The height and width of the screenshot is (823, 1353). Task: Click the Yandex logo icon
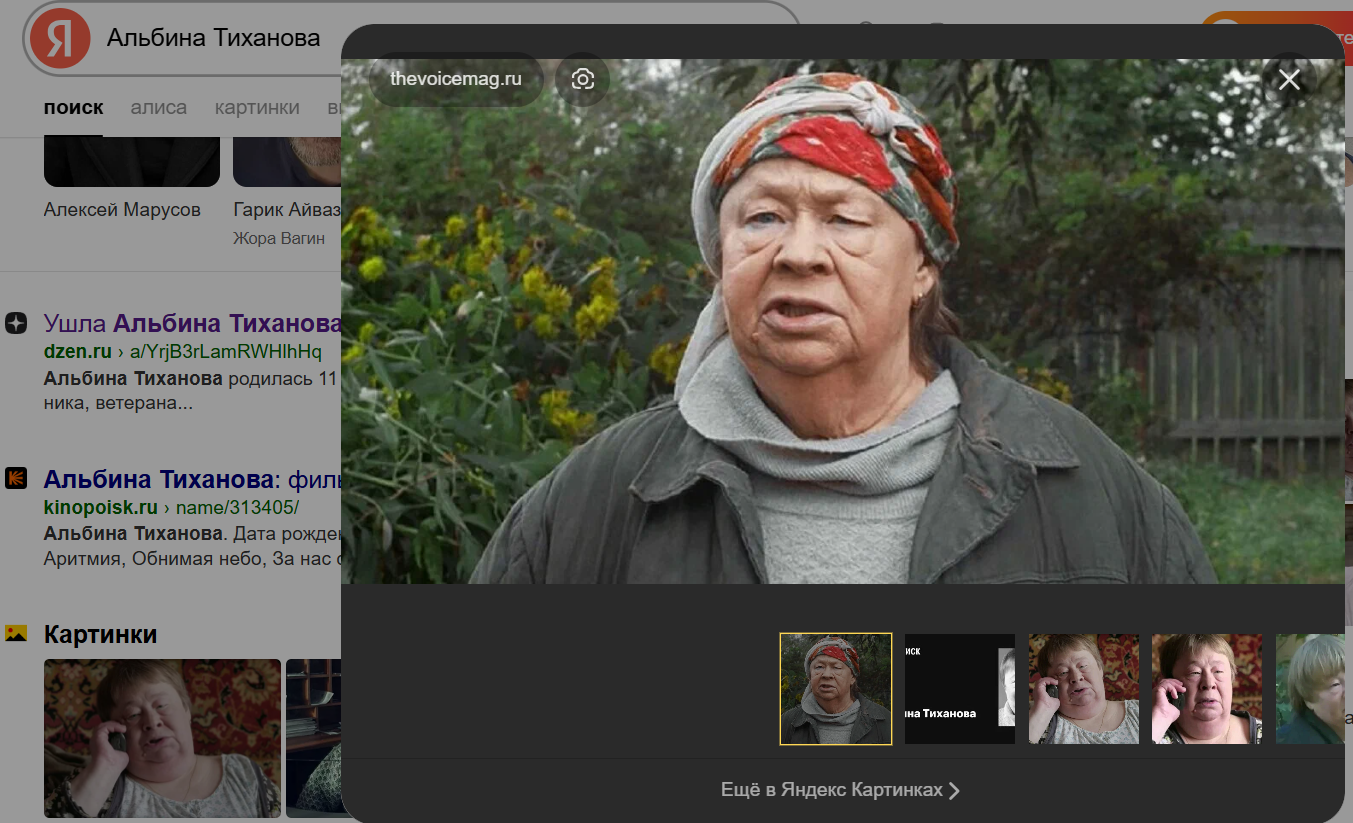coord(60,39)
